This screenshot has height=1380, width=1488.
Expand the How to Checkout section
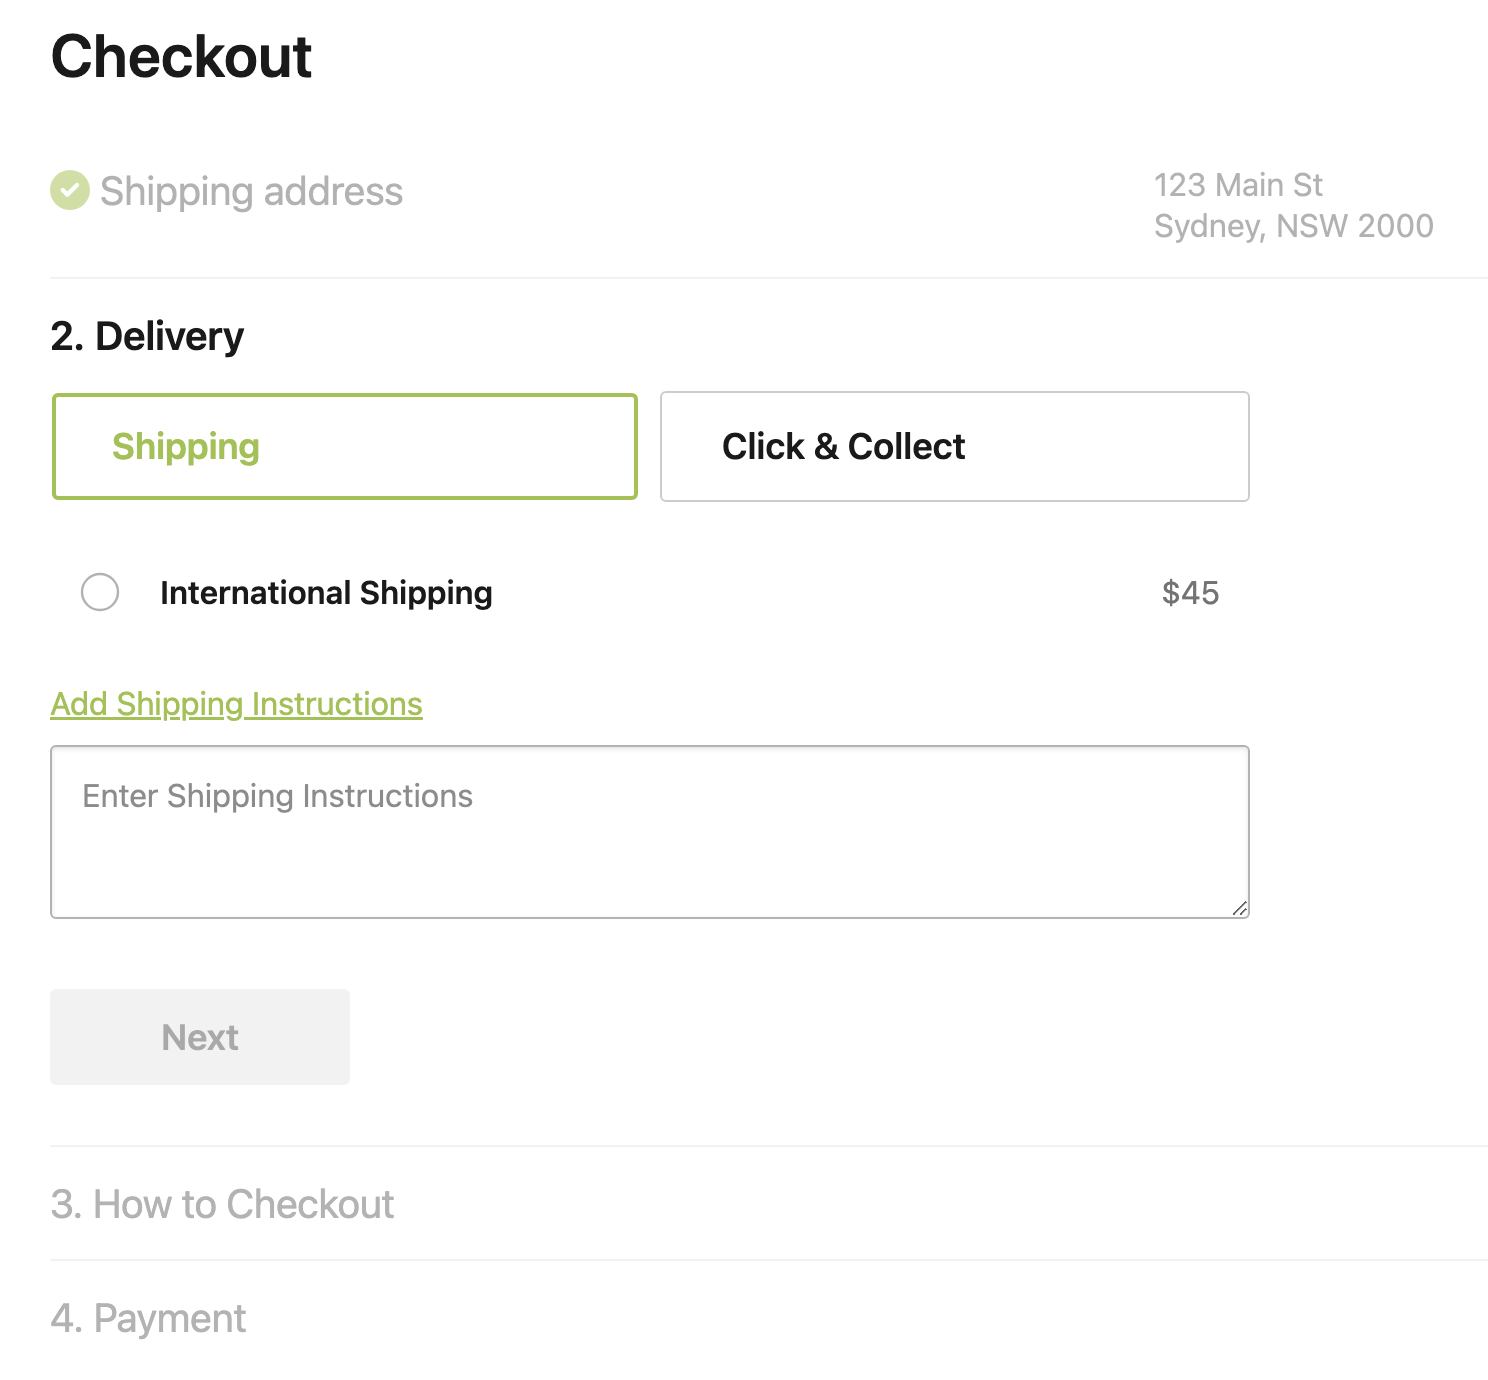click(x=222, y=1204)
